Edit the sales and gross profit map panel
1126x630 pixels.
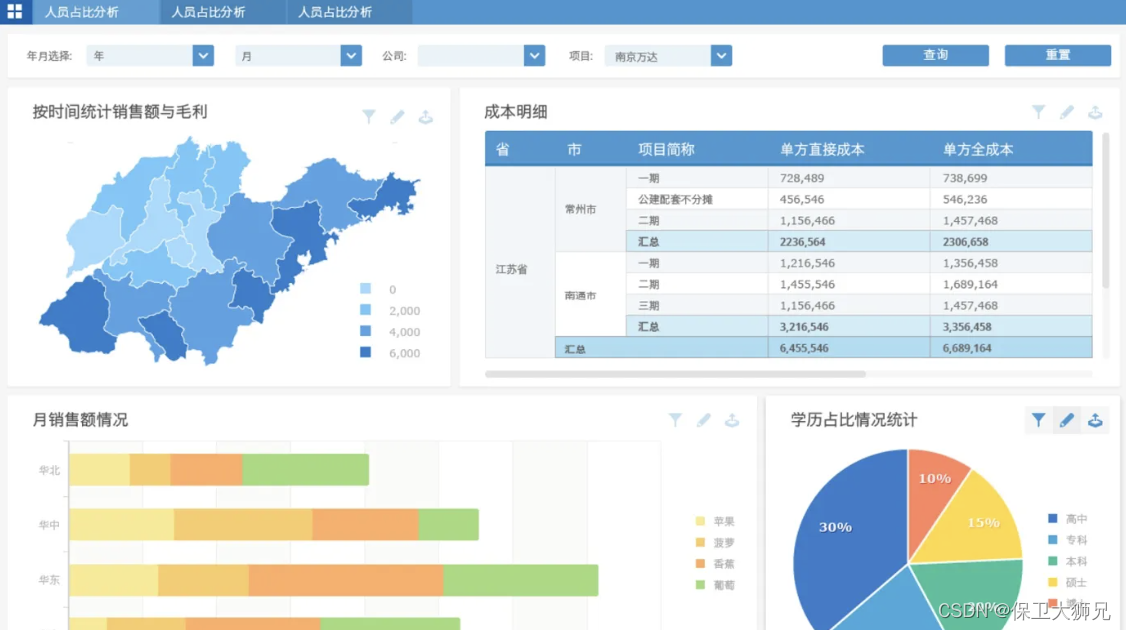(397, 116)
